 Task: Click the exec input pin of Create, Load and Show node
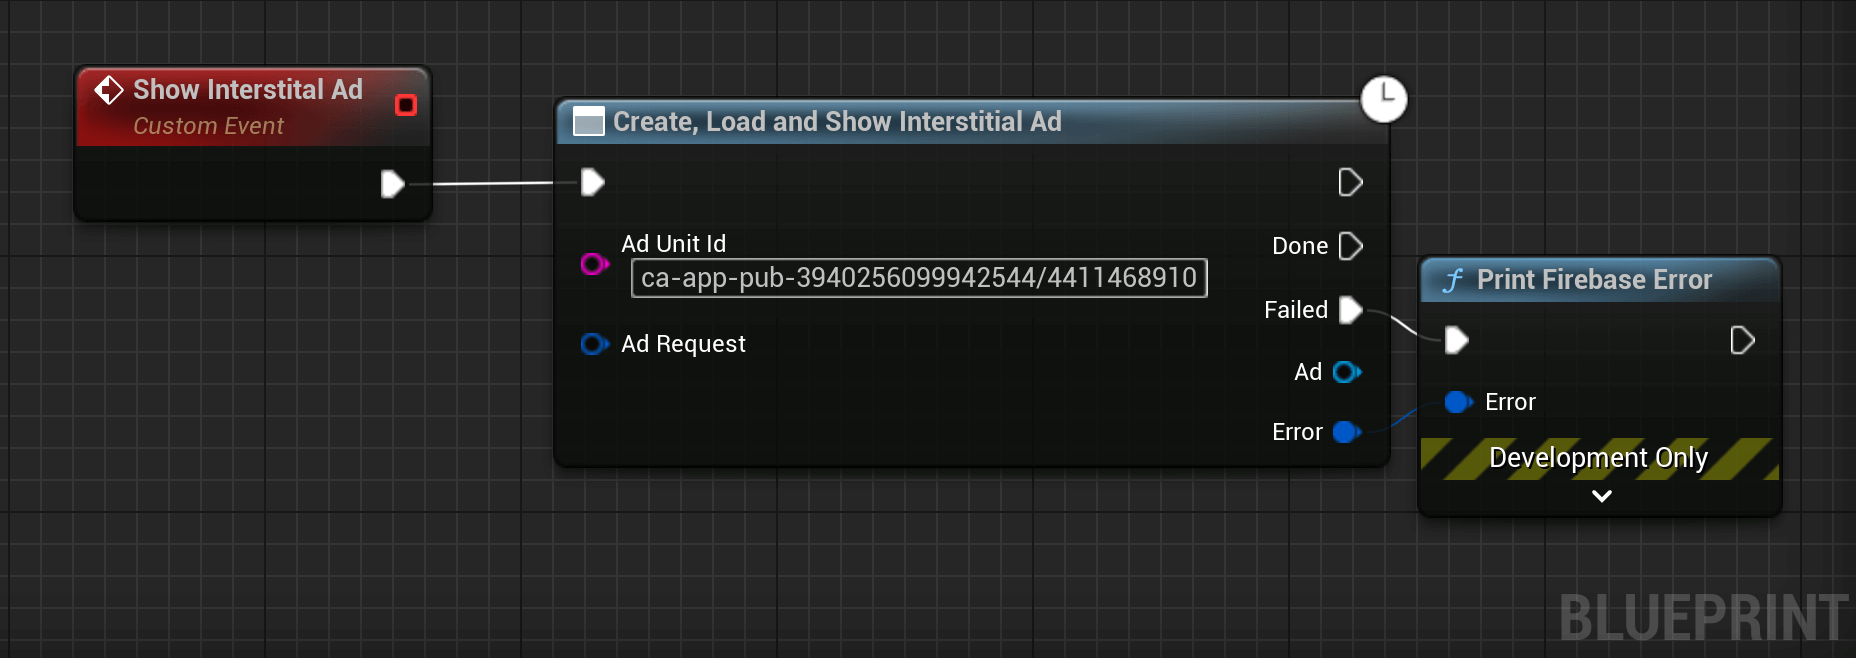(x=593, y=182)
